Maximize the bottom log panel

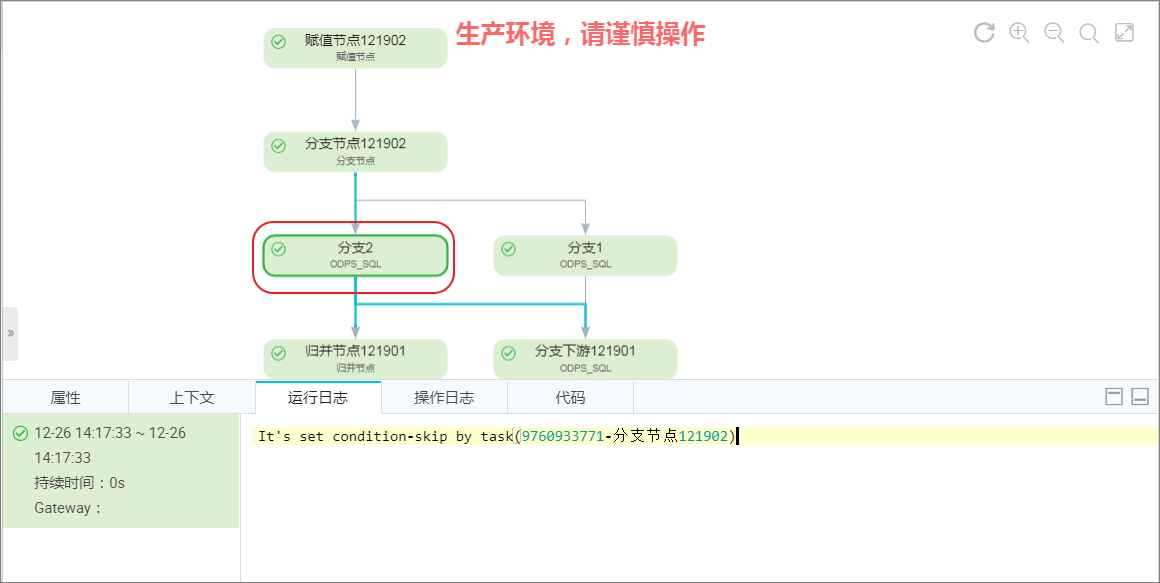[1114, 397]
